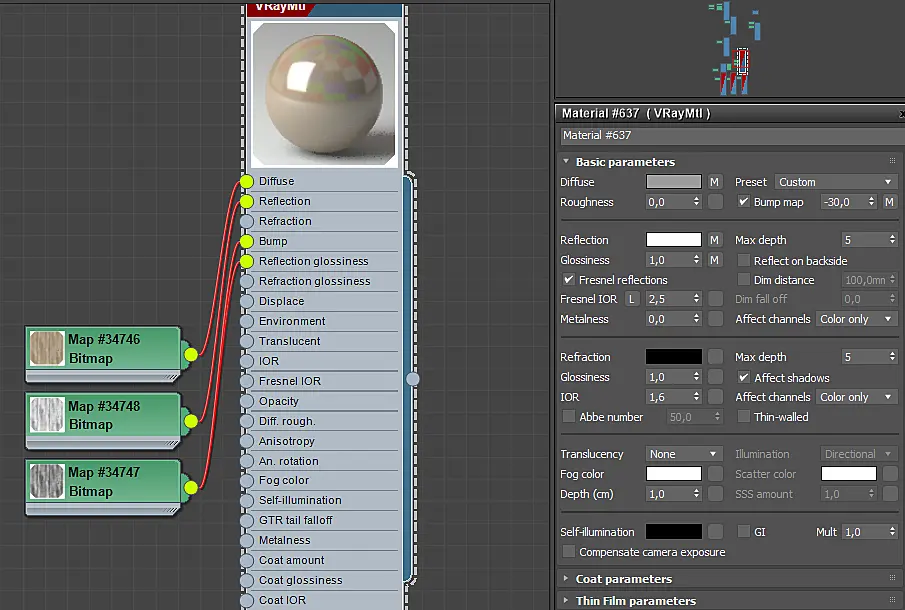Enable the Thin-walled checkbox

(743, 416)
